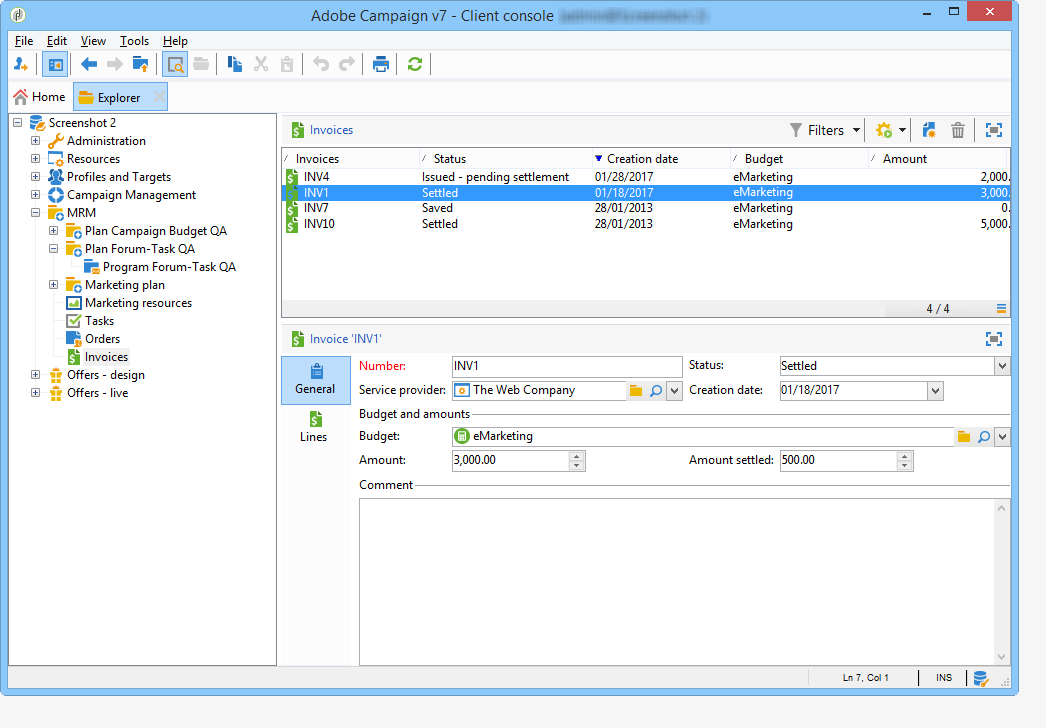The height and width of the screenshot is (728, 1046).
Task: Sort by the Creation date column
Action: point(660,159)
